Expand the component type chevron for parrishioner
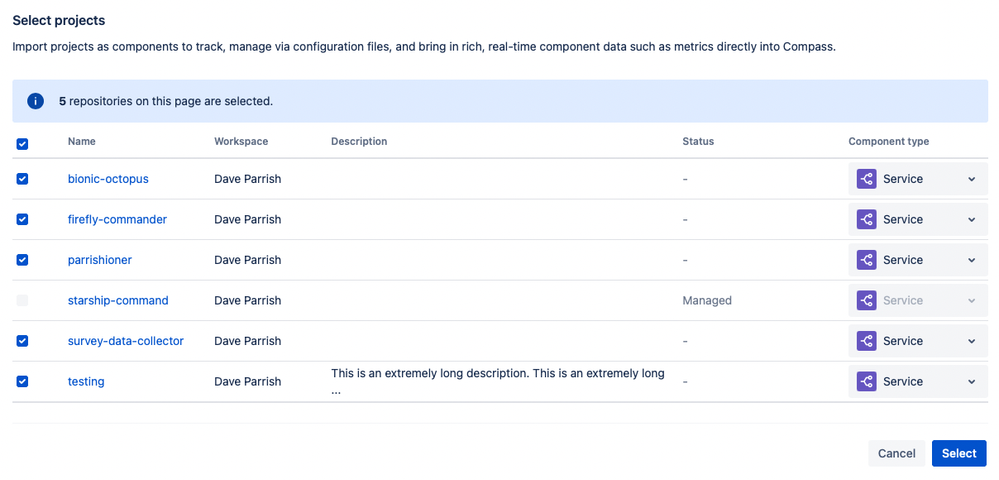Image resolution: width=999 pixels, height=480 pixels. [x=972, y=260]
